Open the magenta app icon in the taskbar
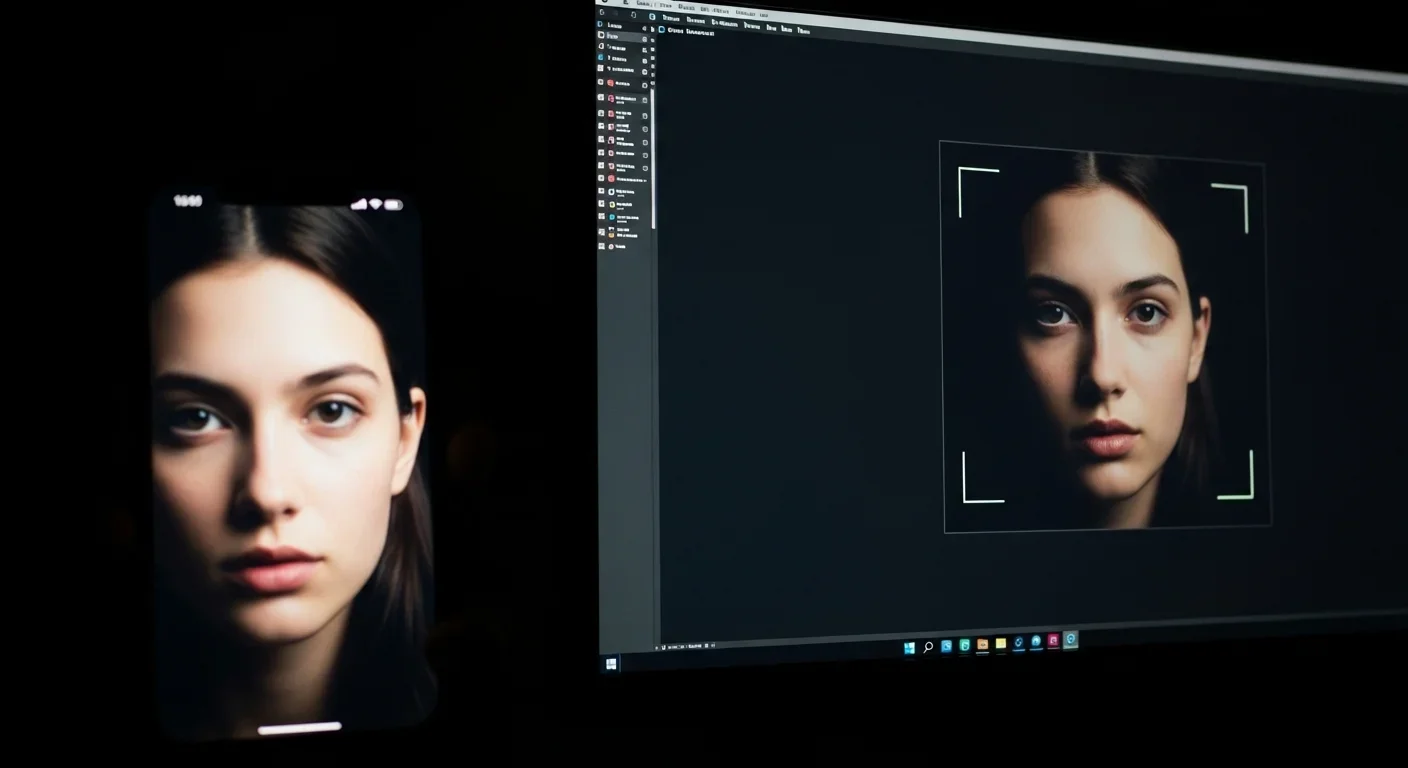This screenshot has height=768, width=1408. tap(1053, 641)
